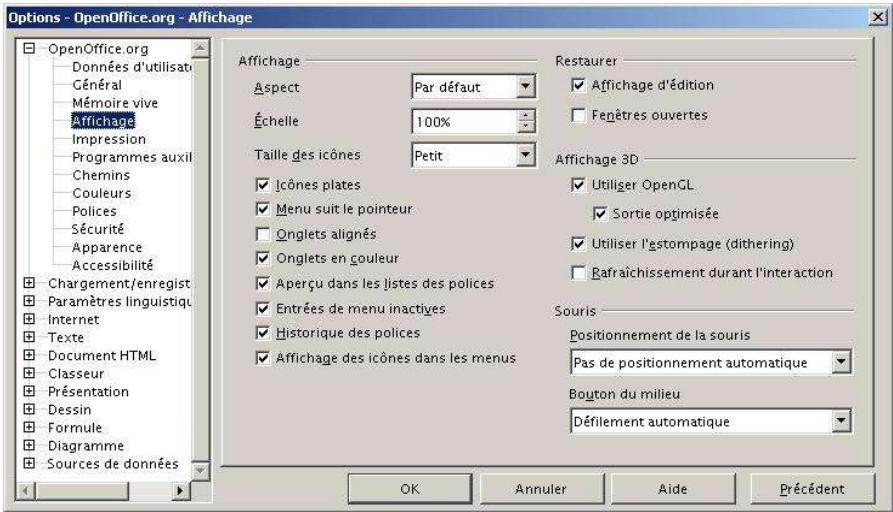Confirm settings with the OK button
This screenshot has width=893, height=512.
[x=409, y=489]
